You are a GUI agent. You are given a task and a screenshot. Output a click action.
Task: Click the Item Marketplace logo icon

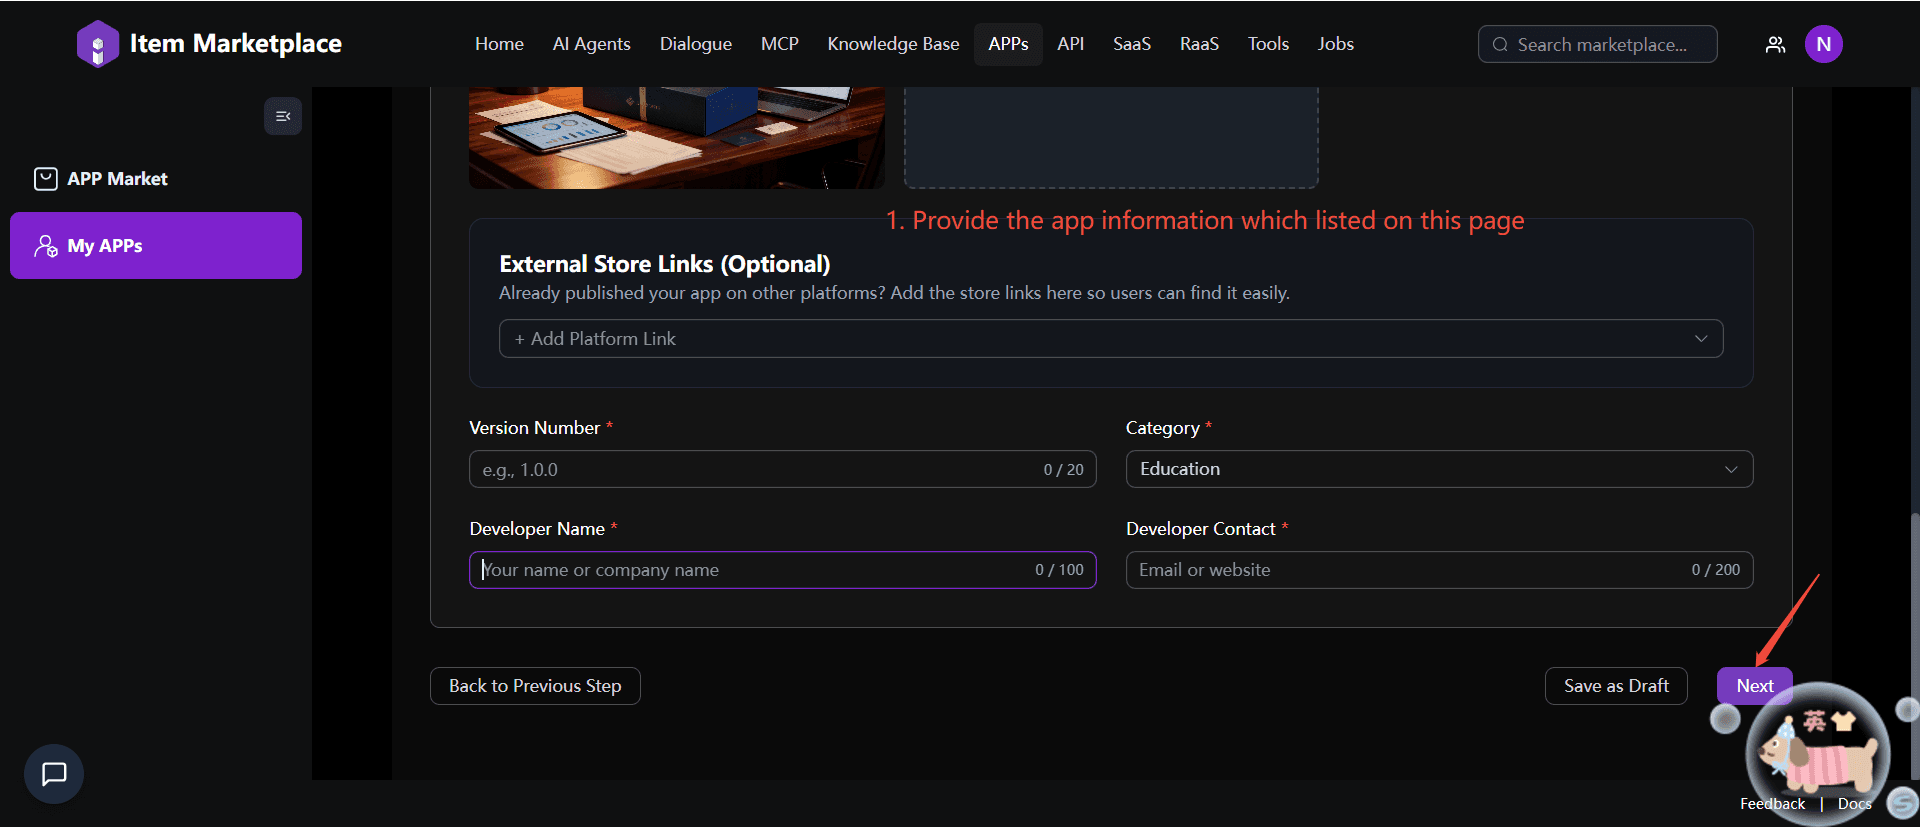point(97,44)
